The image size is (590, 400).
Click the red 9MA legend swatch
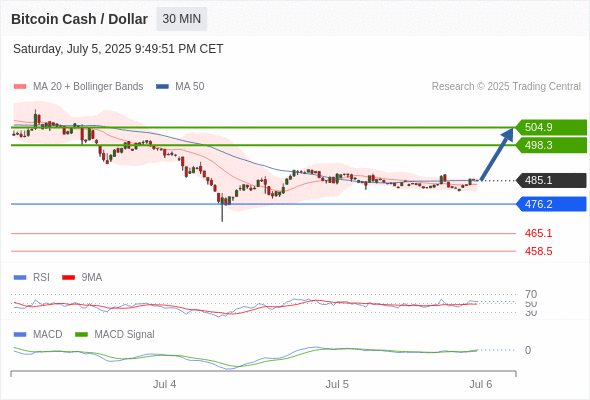(x=68, y=278)
